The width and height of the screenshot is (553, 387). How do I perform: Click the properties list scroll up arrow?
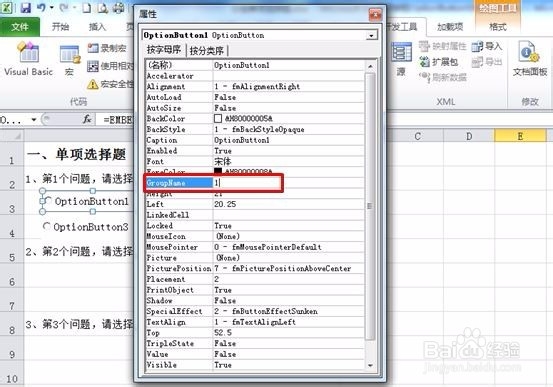(x=370, y=66)
